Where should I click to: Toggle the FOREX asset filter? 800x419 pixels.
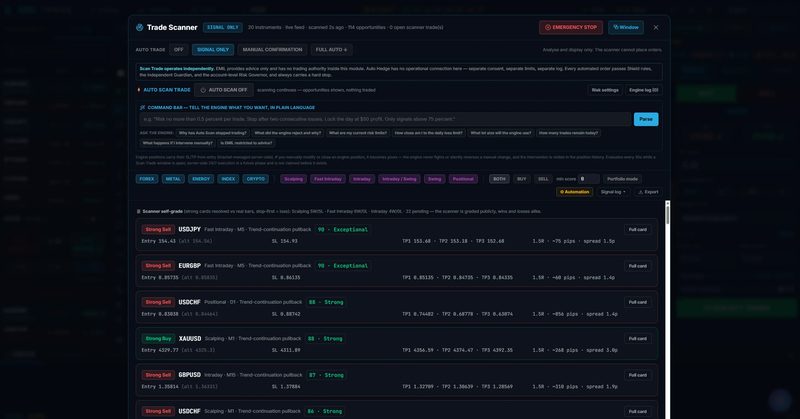[x=147, y=179]
